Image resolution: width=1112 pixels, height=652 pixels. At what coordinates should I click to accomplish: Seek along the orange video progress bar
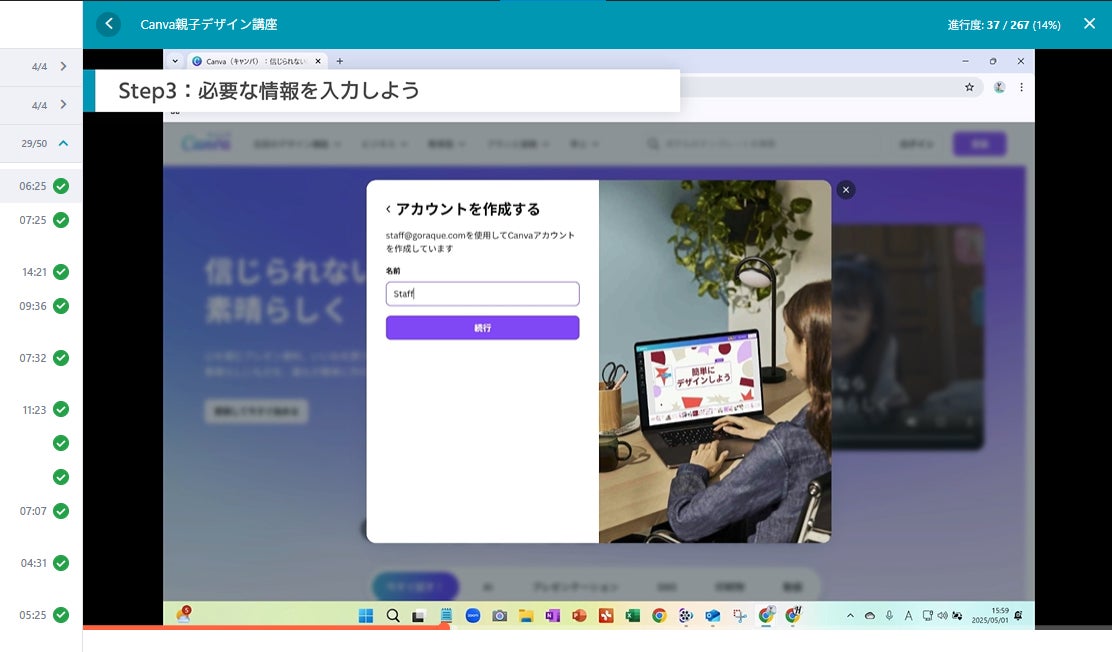click(x=266, y=627)
